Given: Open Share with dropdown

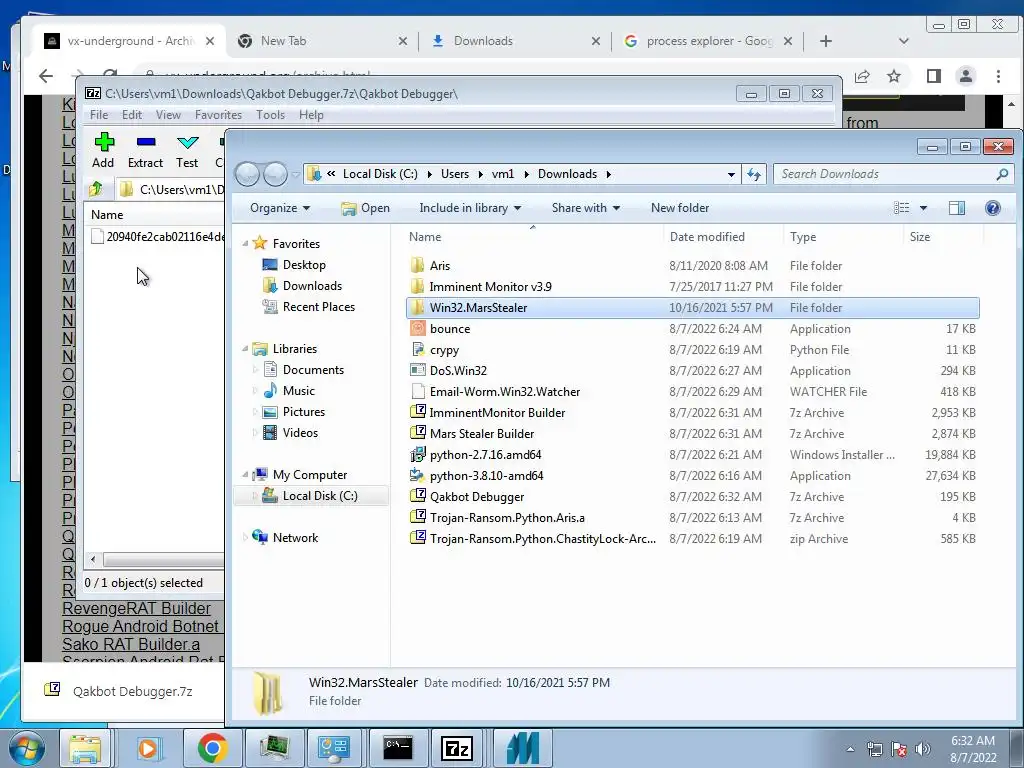Looking at the screenshot, I should (585, 208).
